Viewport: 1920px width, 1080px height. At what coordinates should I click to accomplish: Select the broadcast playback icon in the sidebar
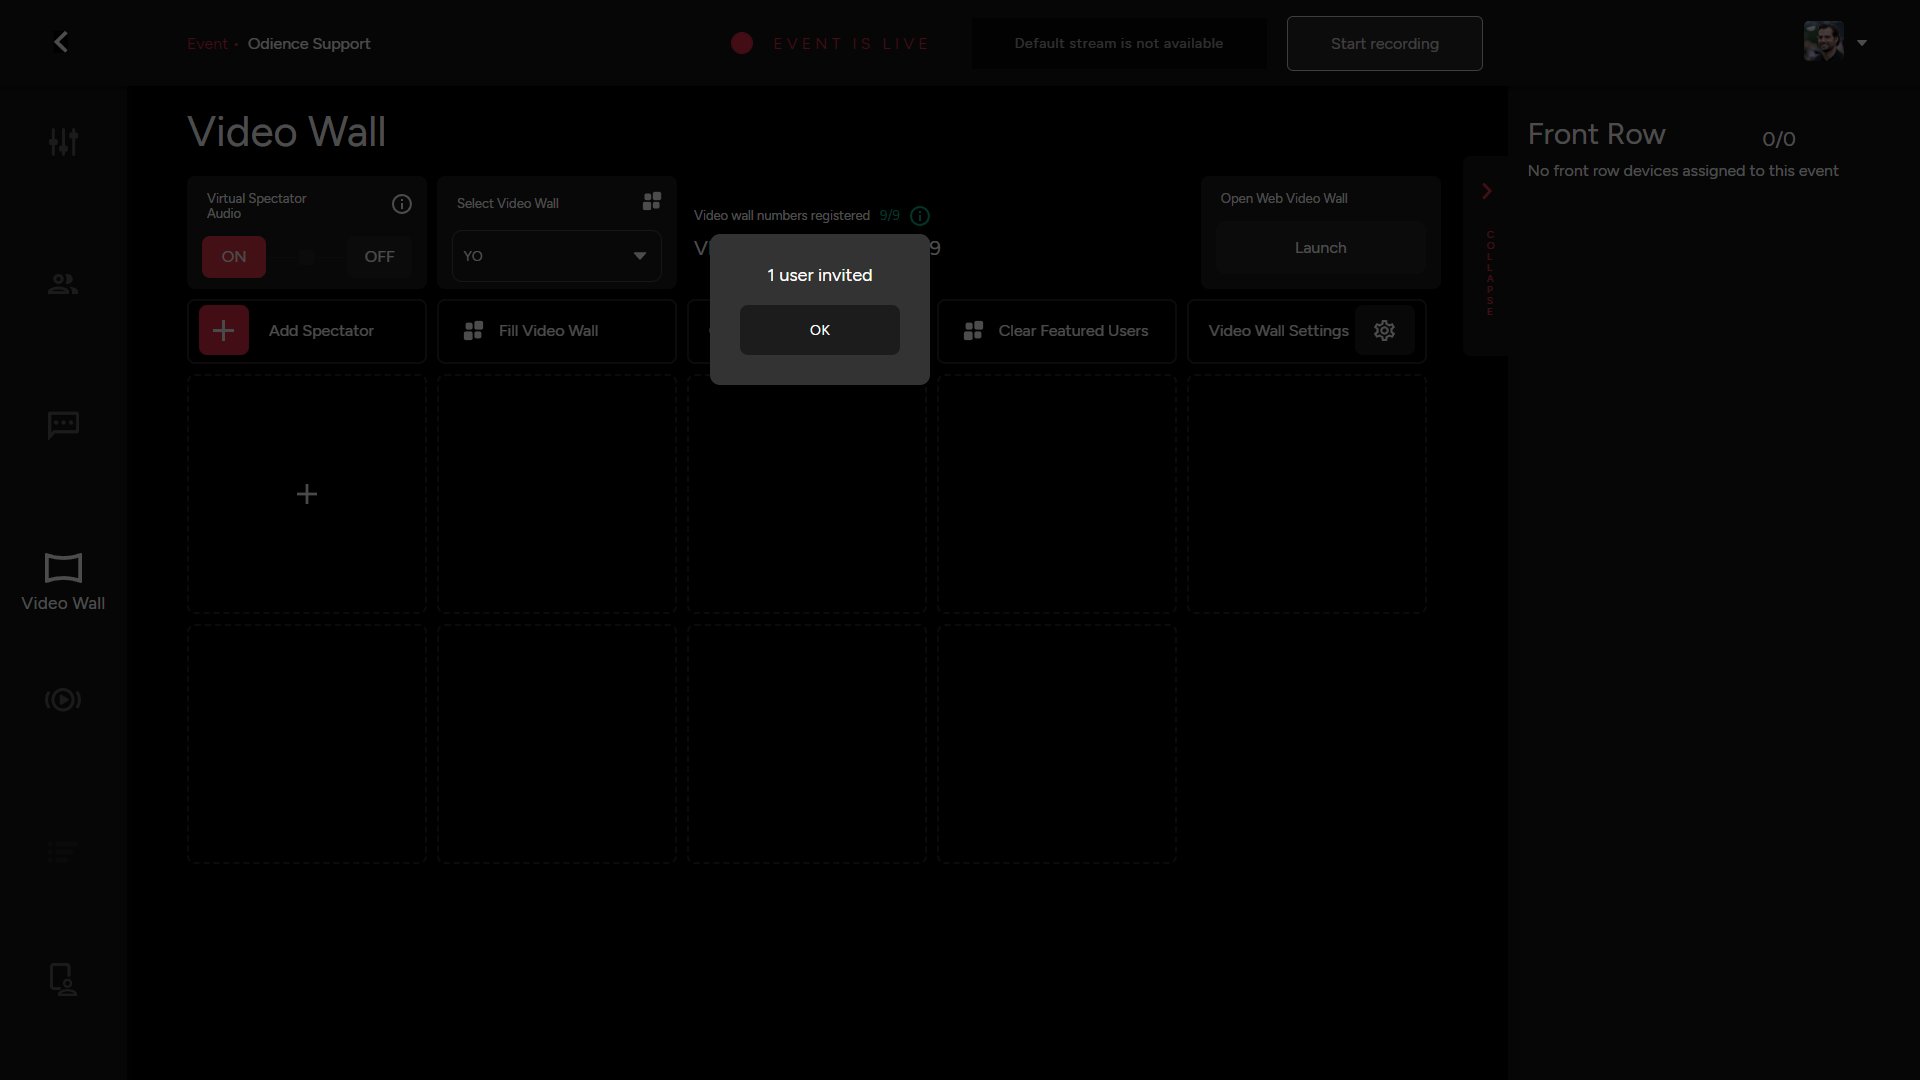click(x=62, y=700)
